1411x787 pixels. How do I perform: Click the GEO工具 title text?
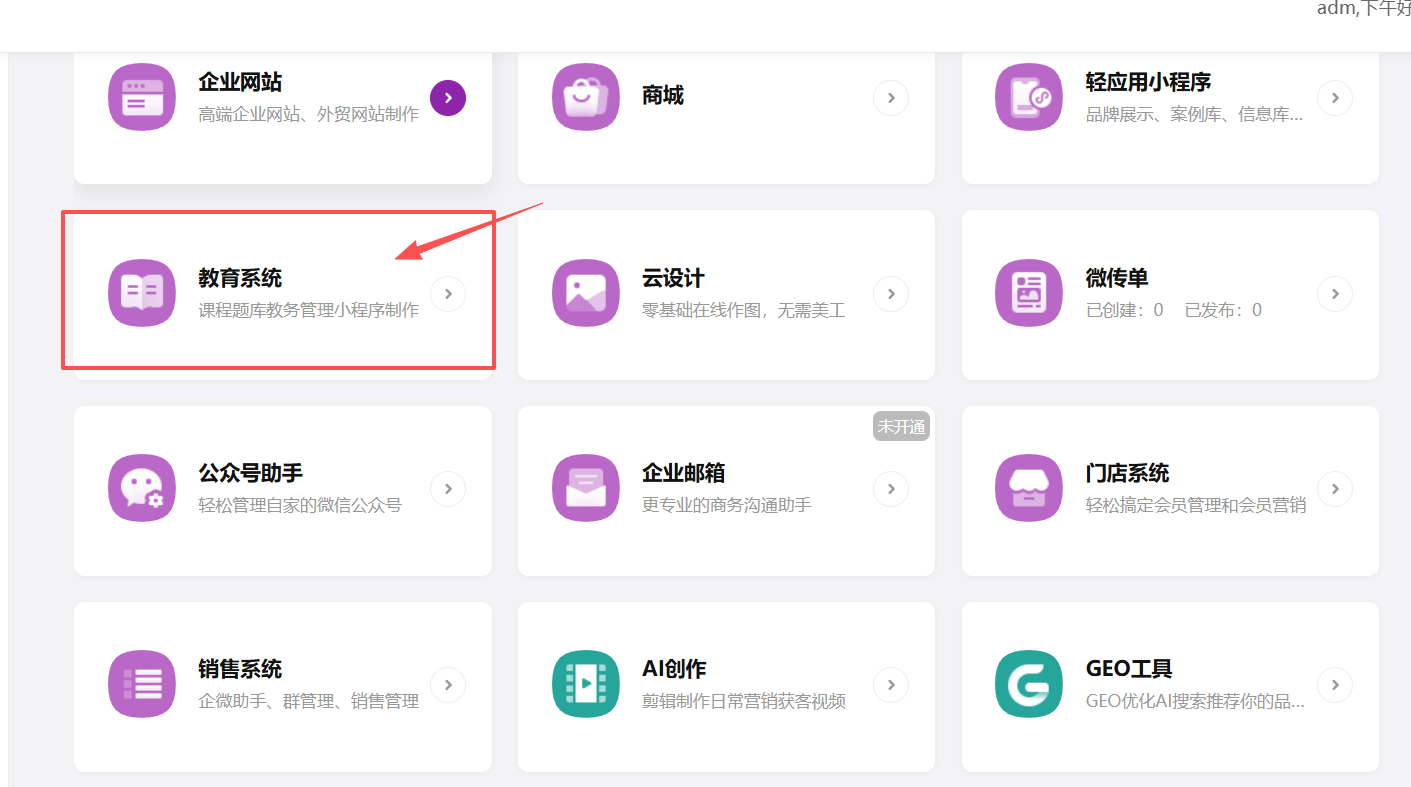click(x=1129, y=669)
